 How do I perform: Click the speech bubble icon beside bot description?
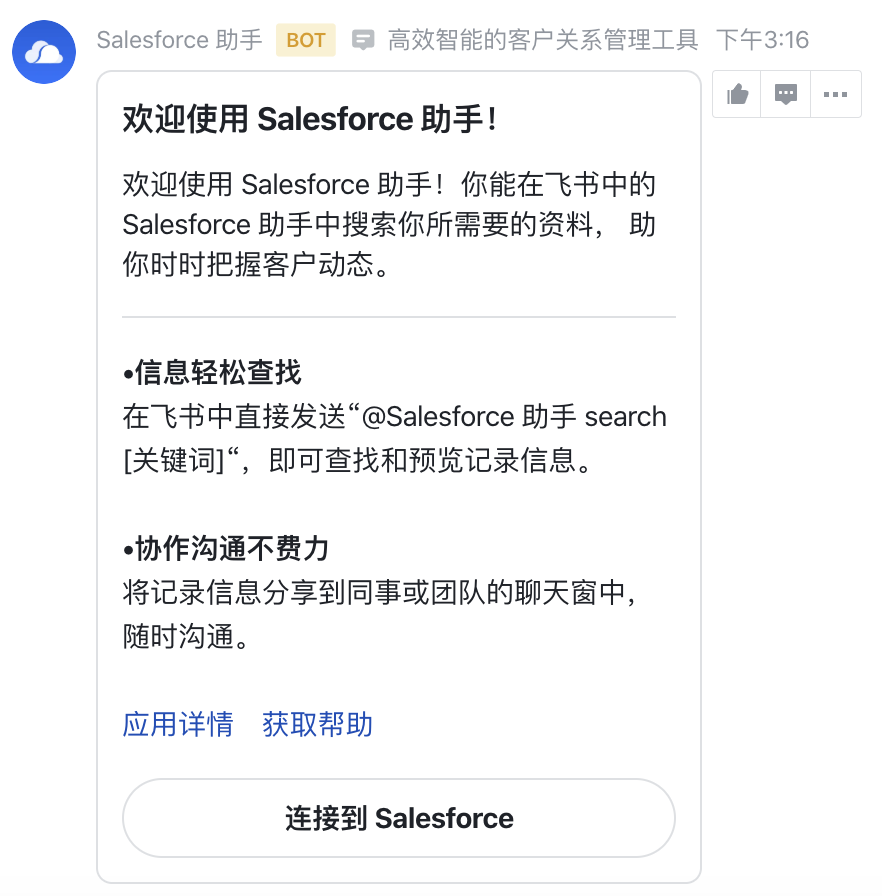363,40
